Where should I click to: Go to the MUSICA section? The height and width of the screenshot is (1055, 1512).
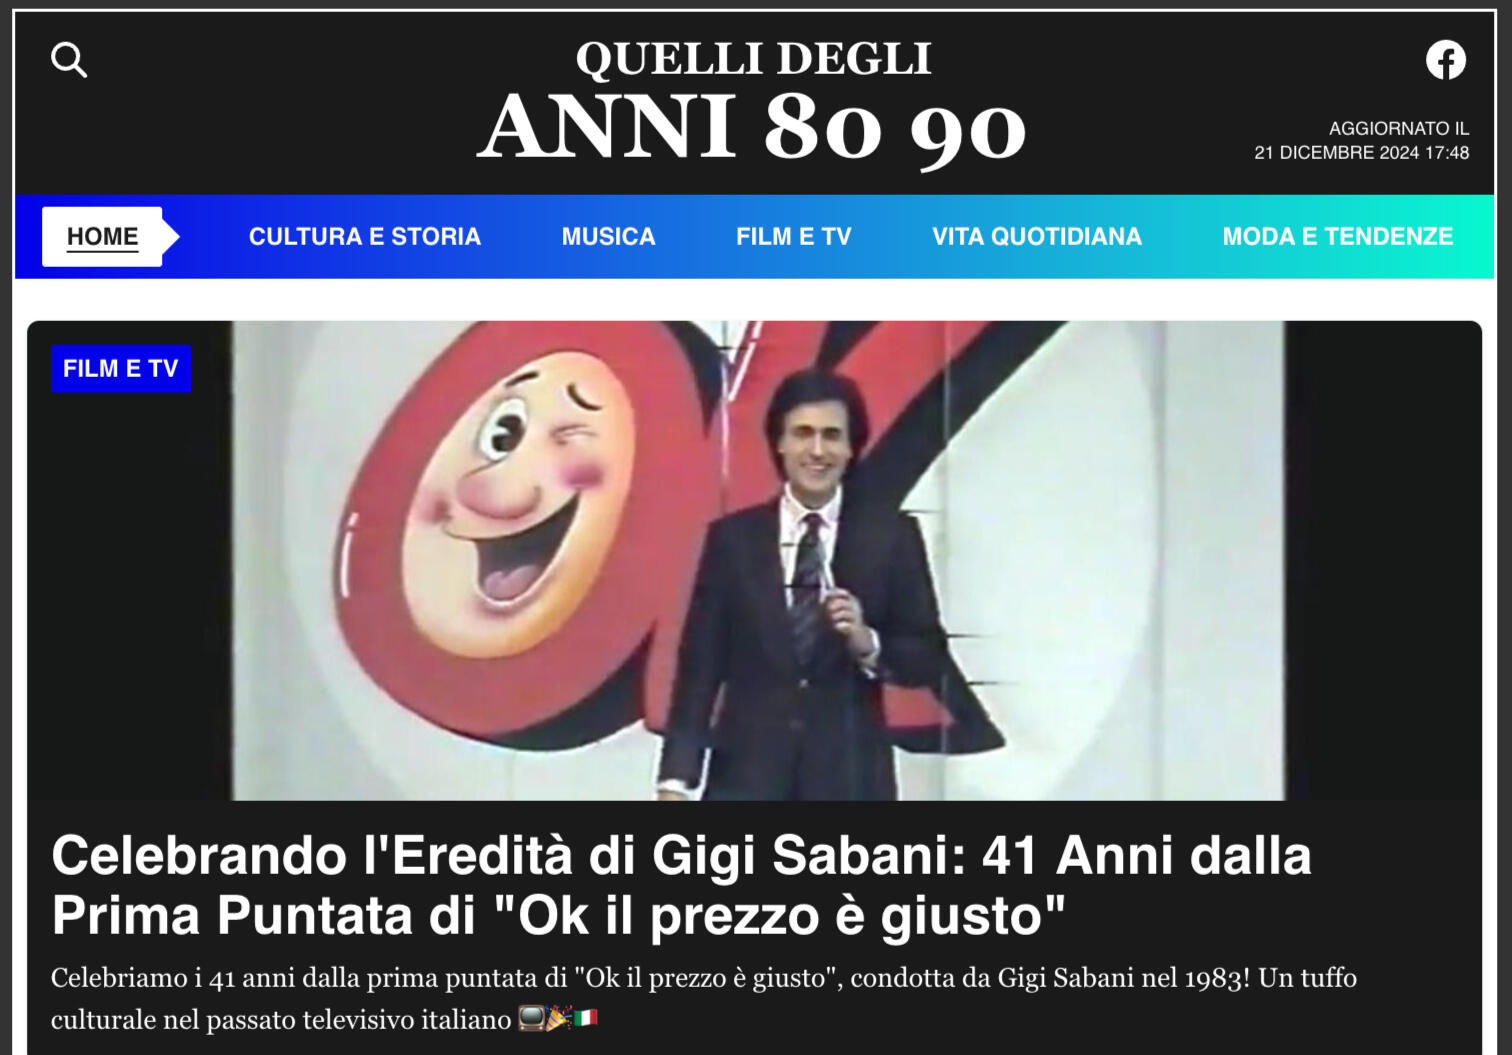pyautogui.click(x=608, y=237)
